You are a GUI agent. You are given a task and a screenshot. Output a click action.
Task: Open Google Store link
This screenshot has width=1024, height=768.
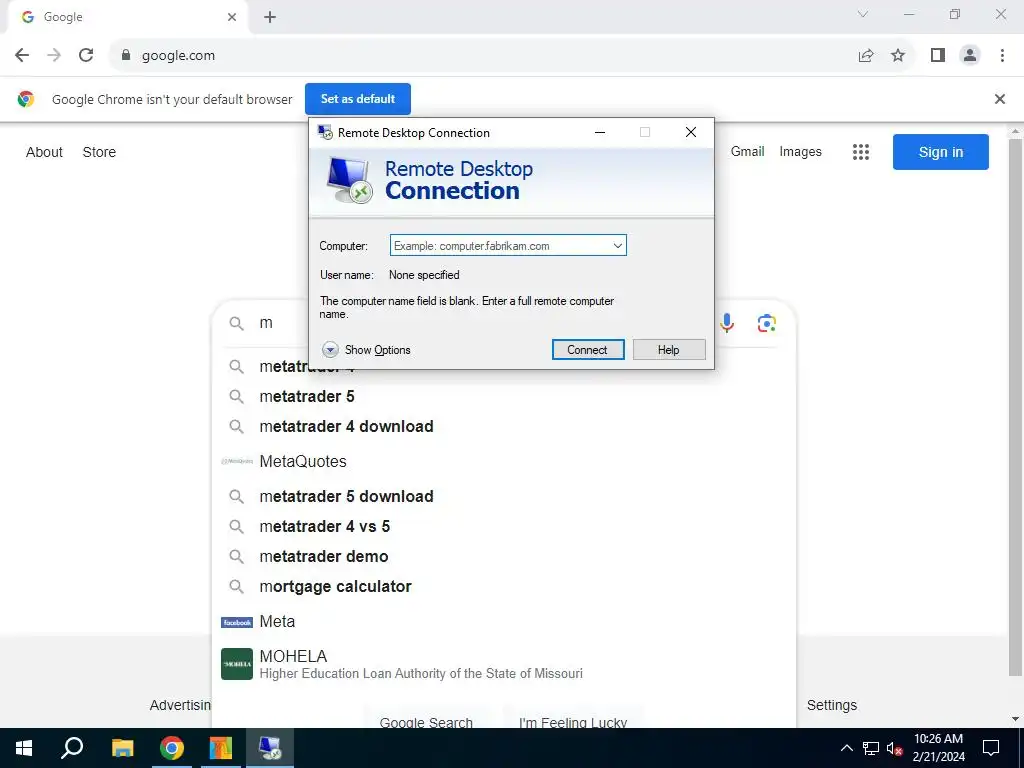point(99,152)
